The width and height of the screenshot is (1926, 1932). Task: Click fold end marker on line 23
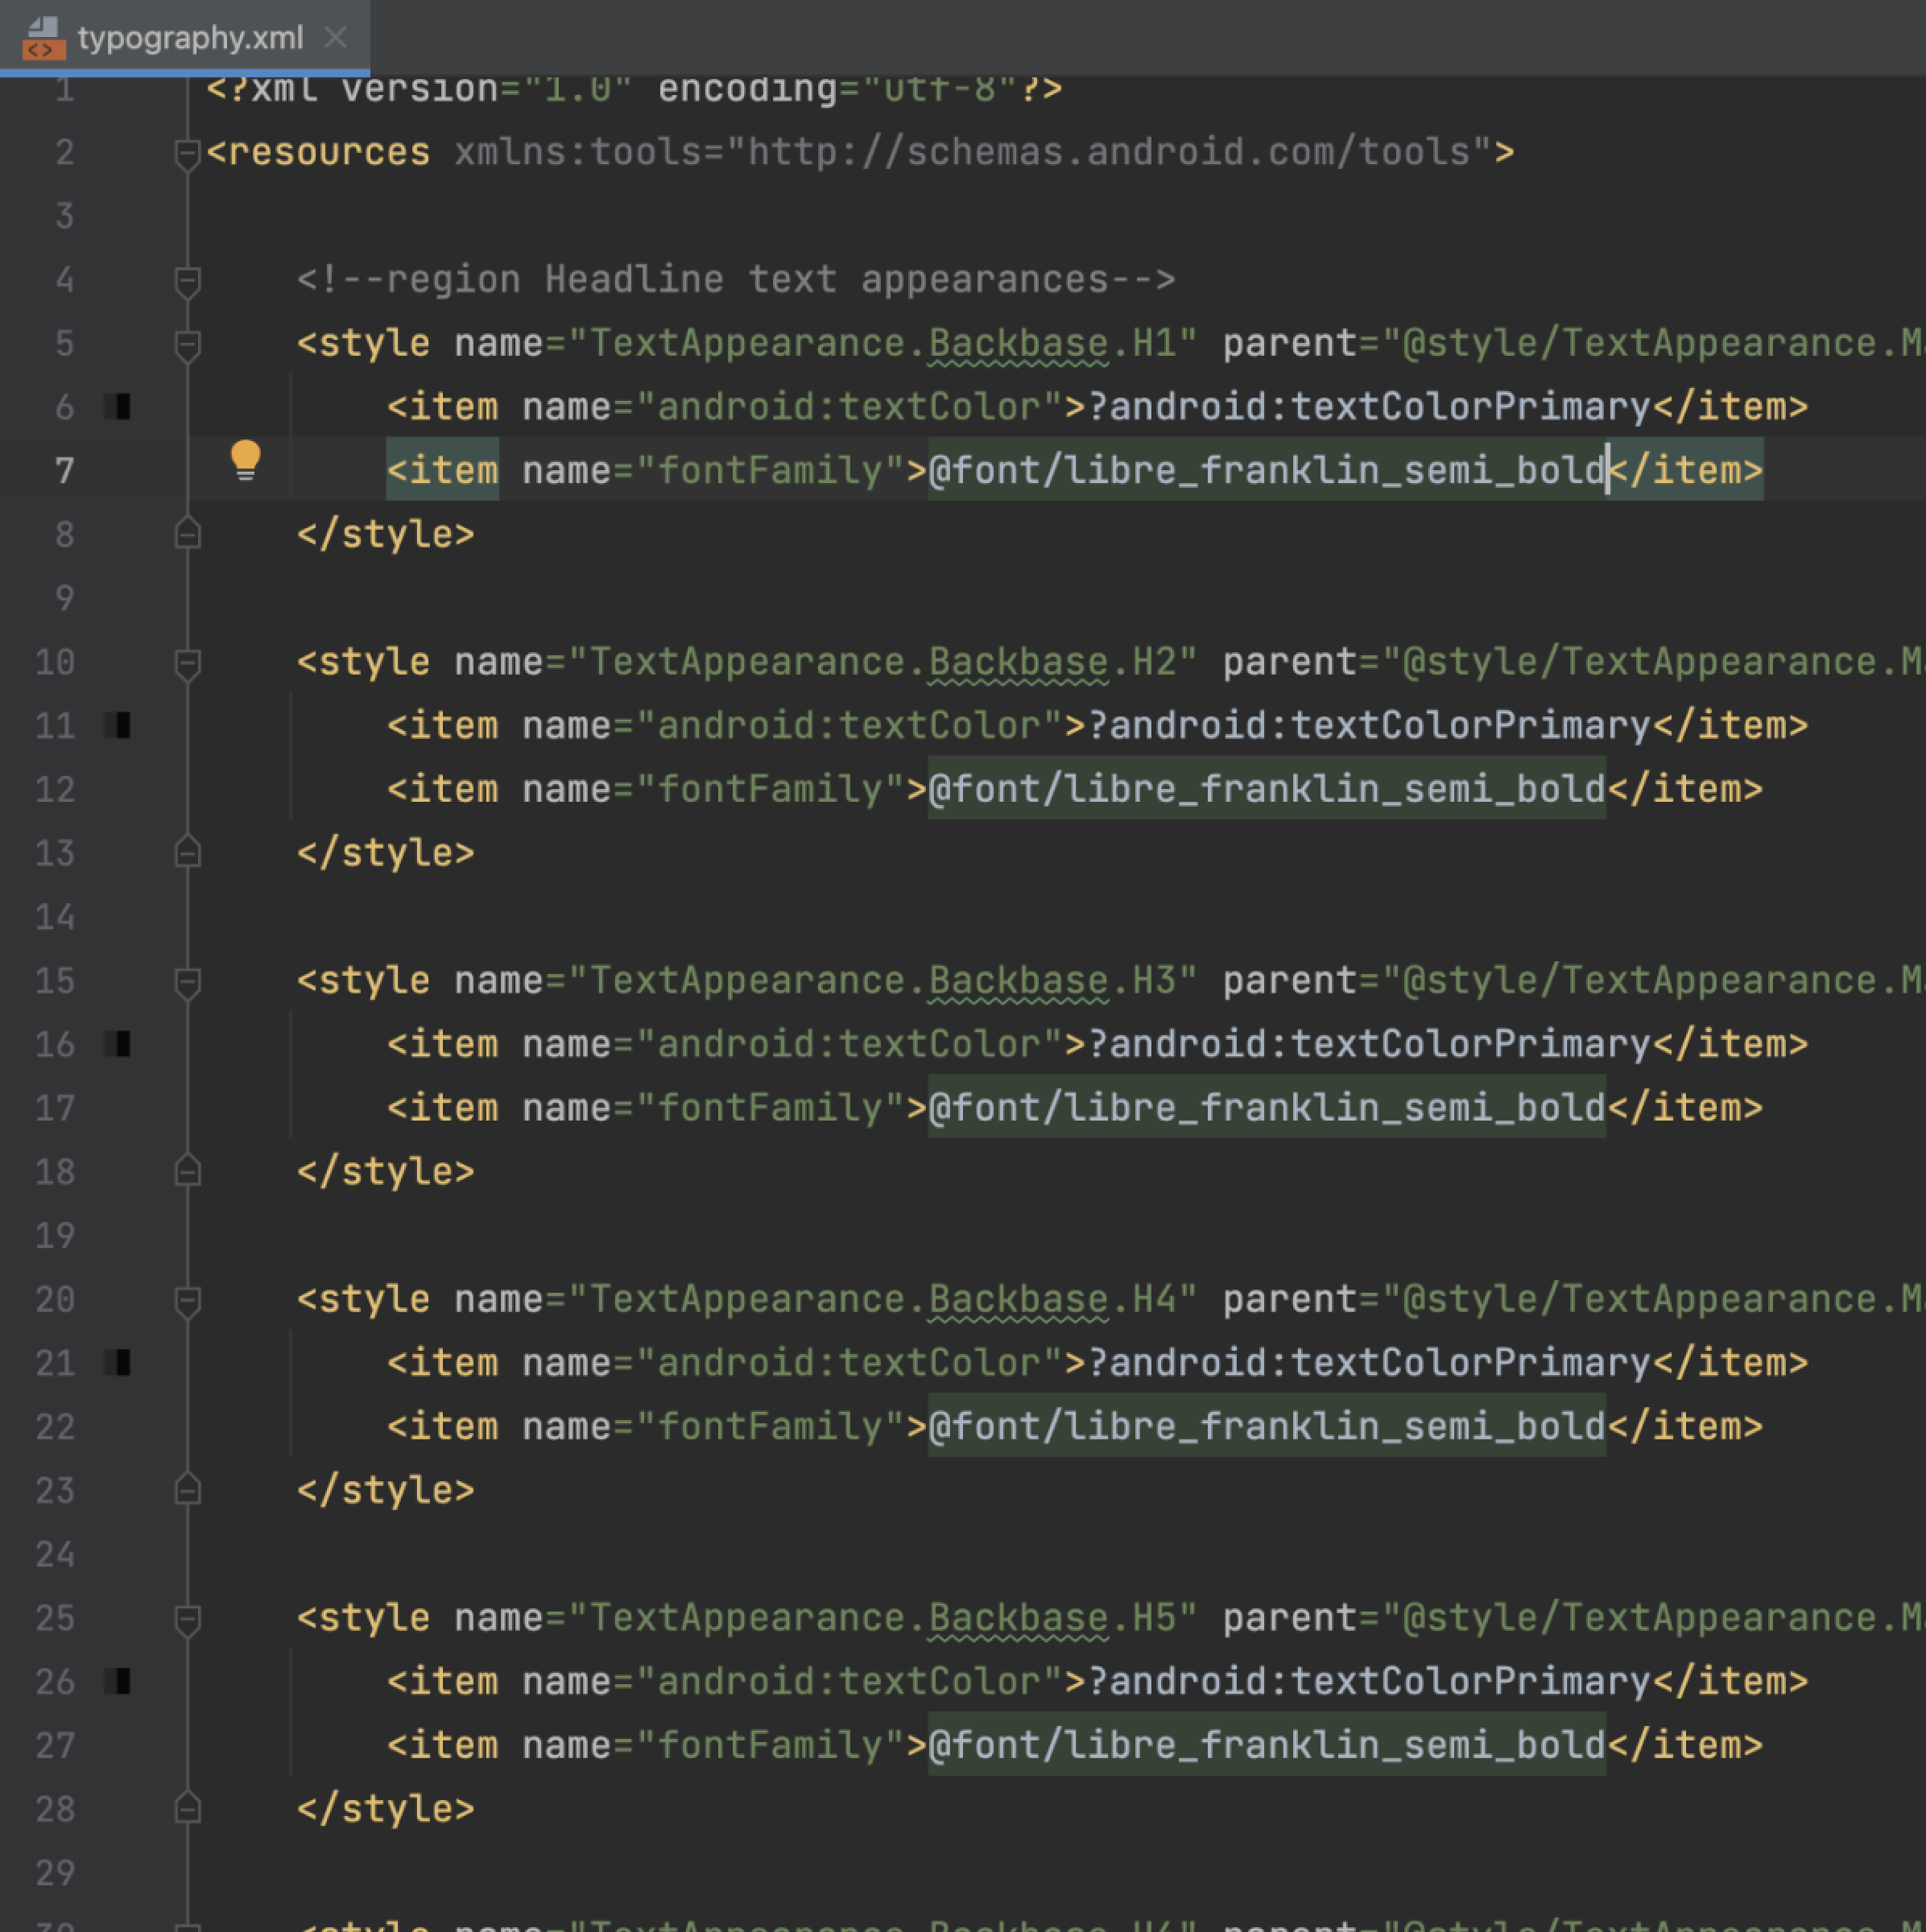pyautogui.click(x=187, y=1490)
